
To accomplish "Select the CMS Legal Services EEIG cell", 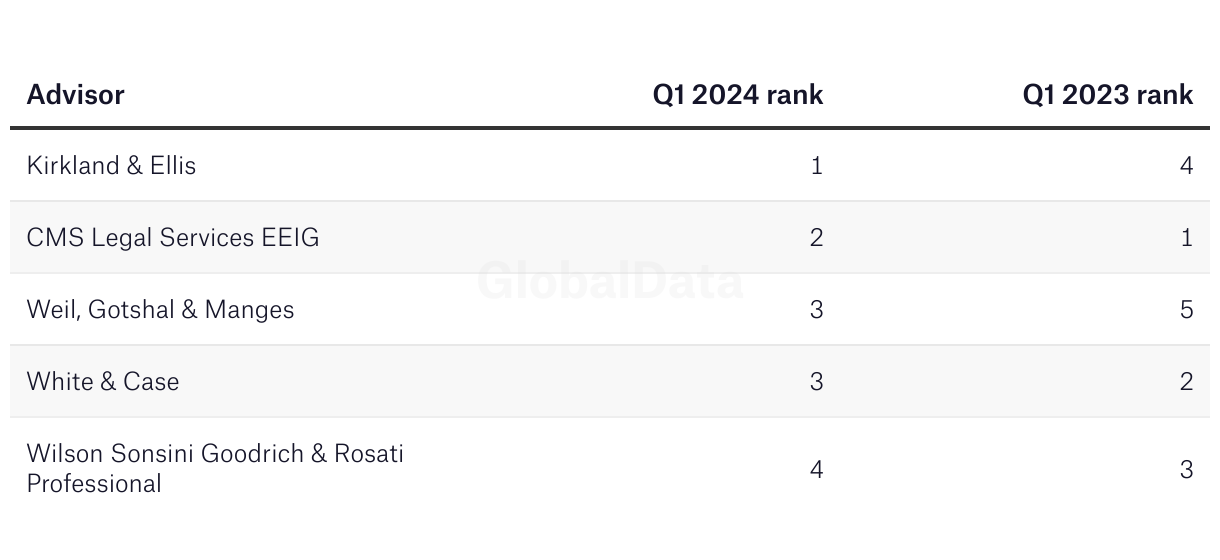I will point(173,238).
